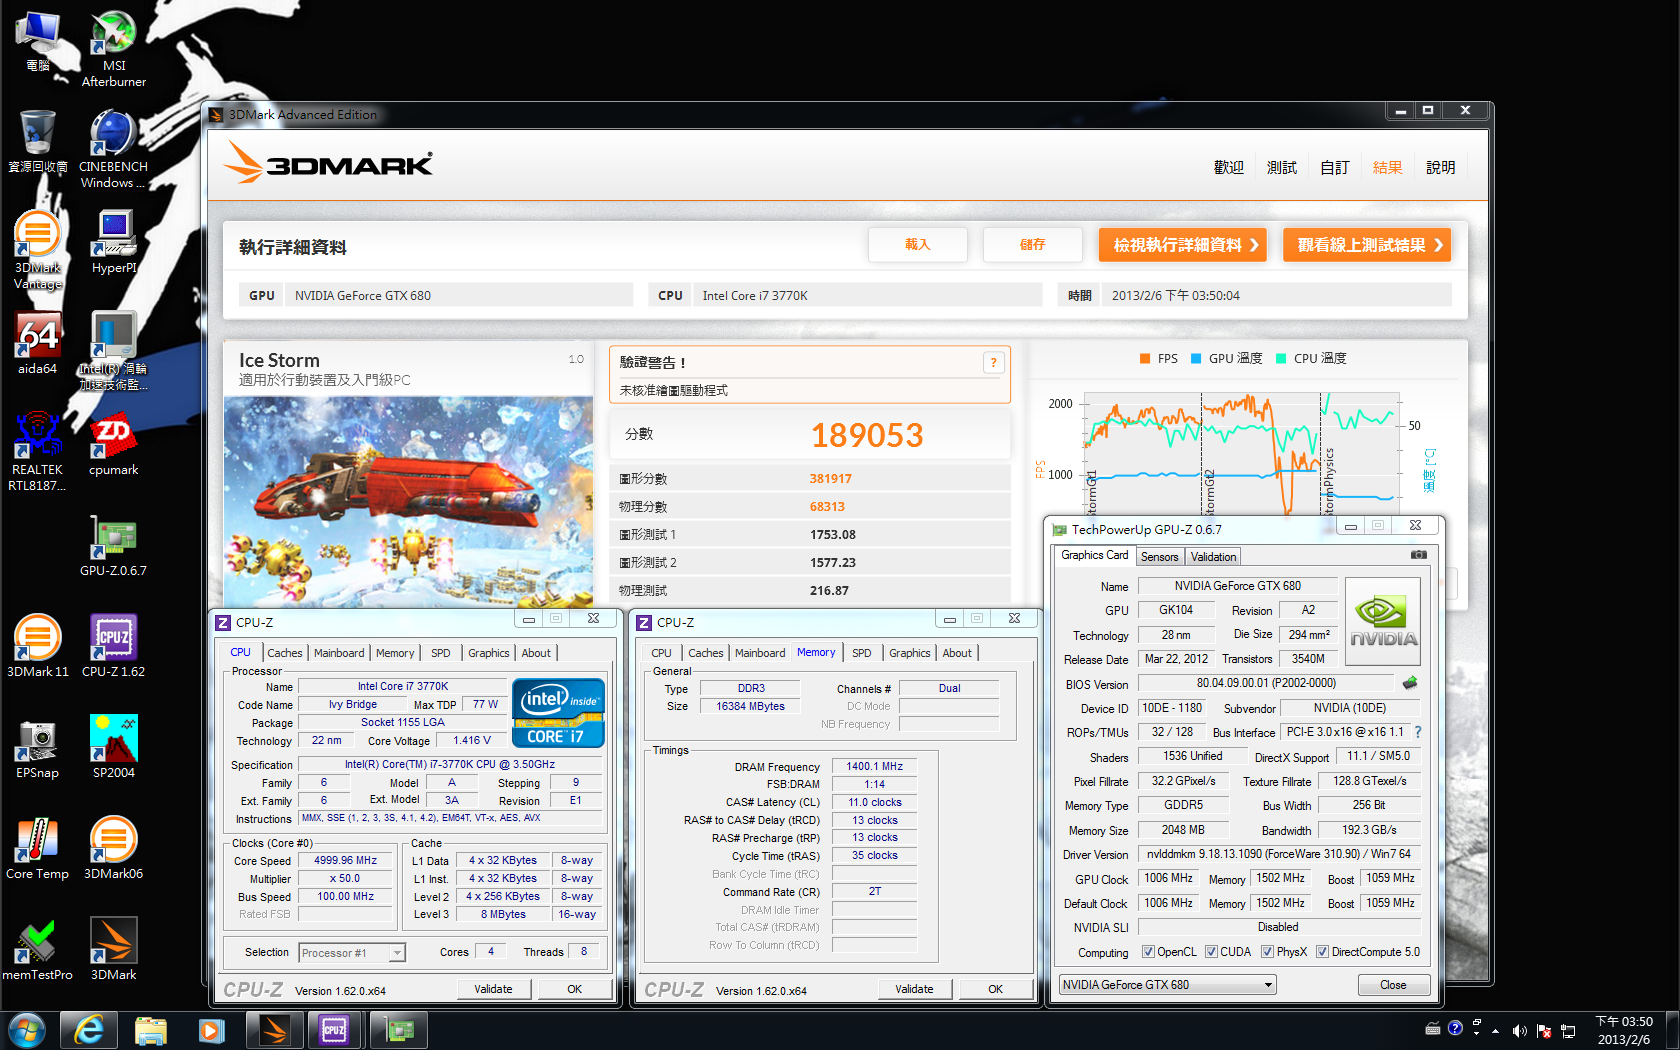Viewport: 1680px width, 1050px height.
Task: Click CPU 溫度 green legend swatch
Action: click(x=1281, y=359)
